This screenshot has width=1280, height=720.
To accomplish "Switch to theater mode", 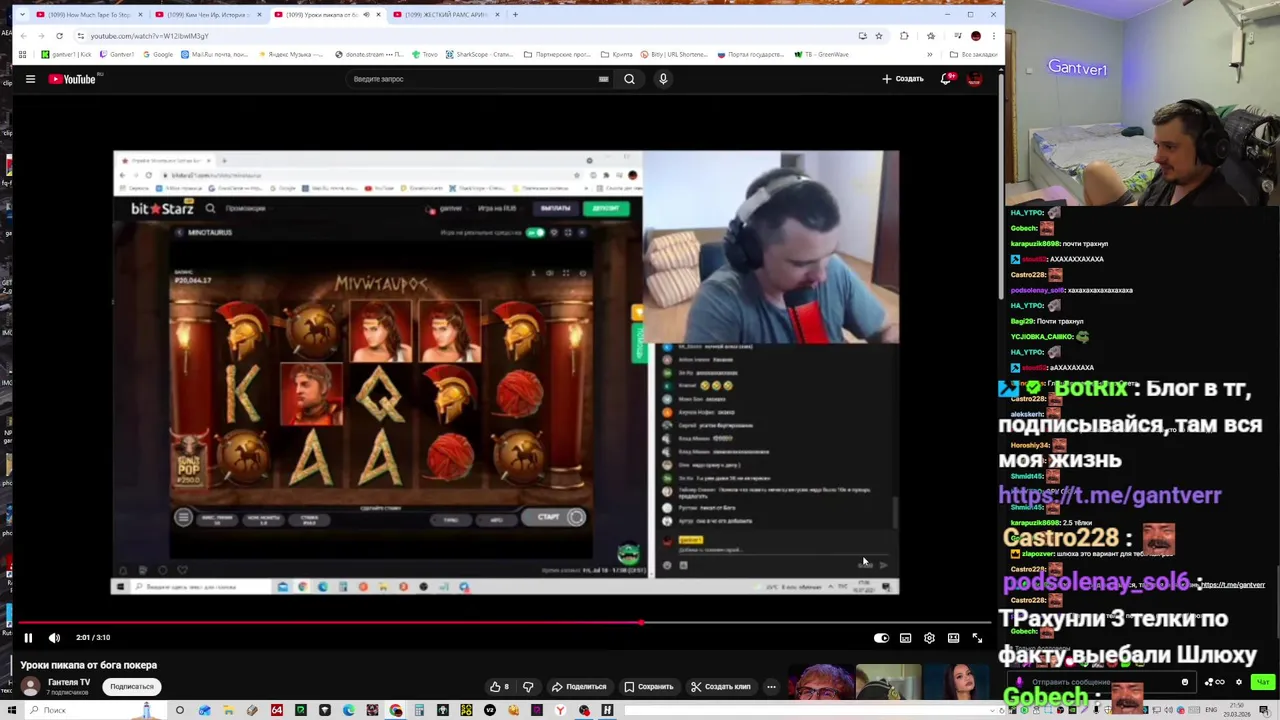I will coord(953,638).
